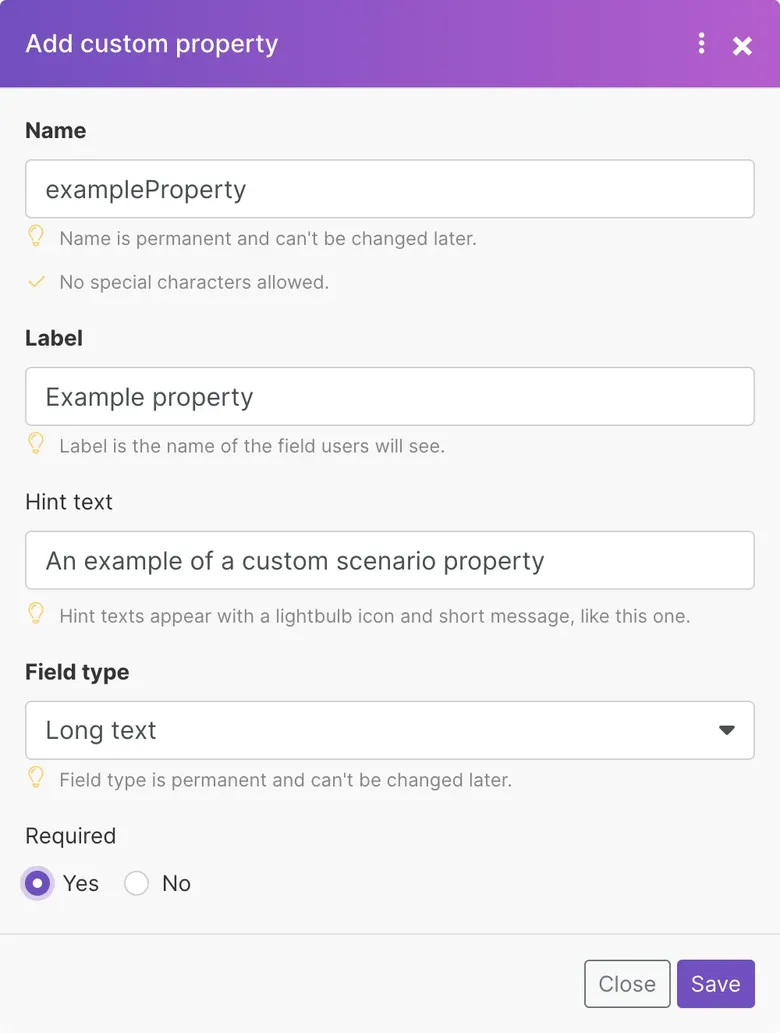780x1033 pixels.
Task: Open the three-dot options menu in header
Action: (702, 43)
